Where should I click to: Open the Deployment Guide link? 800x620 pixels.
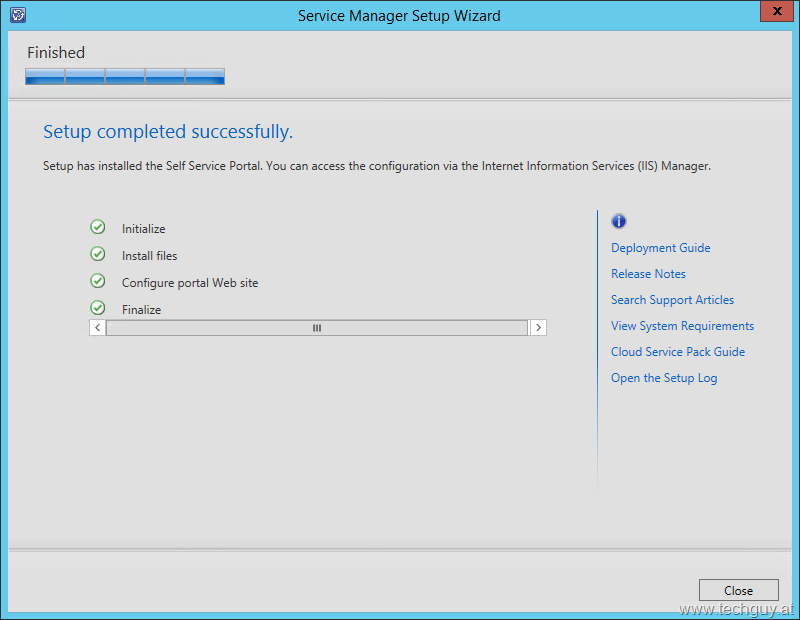(660, 248)
